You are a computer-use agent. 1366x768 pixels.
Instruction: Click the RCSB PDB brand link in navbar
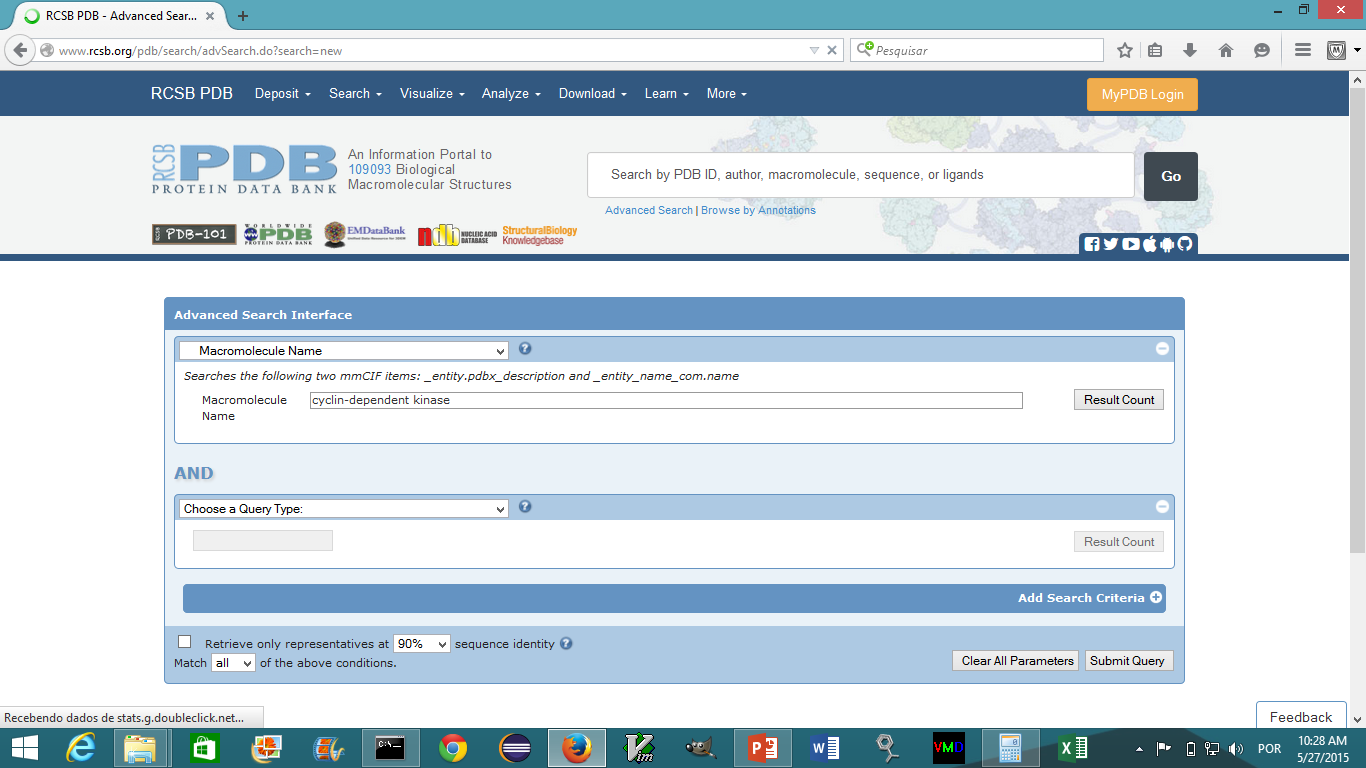point(192,93)
